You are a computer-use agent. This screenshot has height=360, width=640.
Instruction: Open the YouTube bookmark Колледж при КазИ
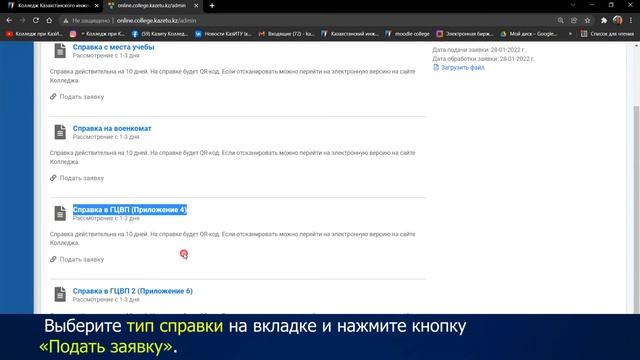34,34
